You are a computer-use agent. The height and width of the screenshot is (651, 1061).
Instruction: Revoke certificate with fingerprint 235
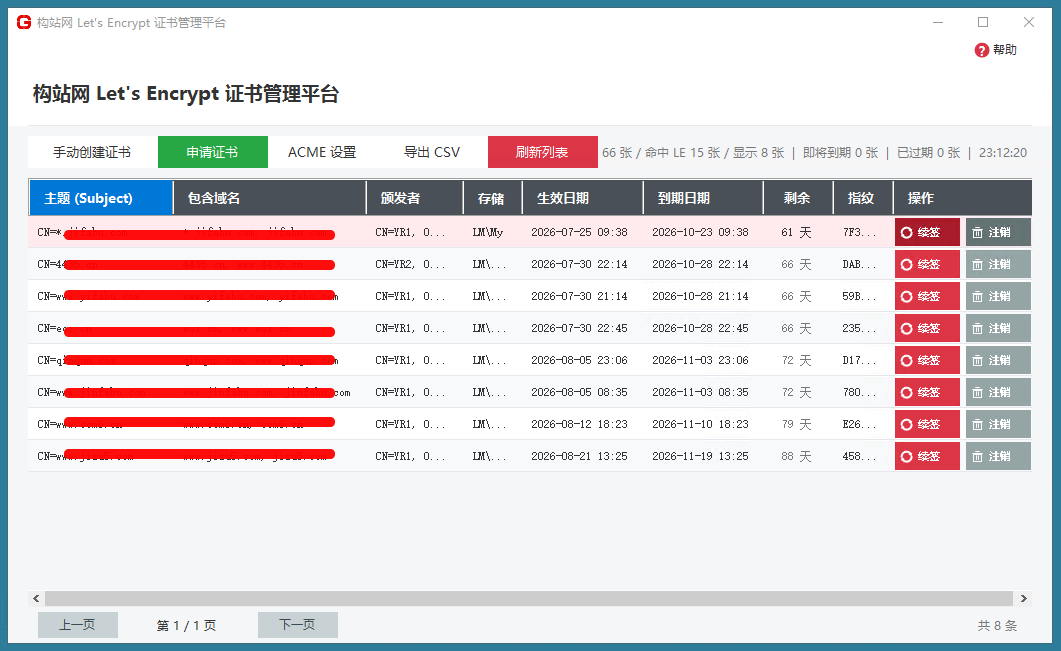[x=998, y=328]
